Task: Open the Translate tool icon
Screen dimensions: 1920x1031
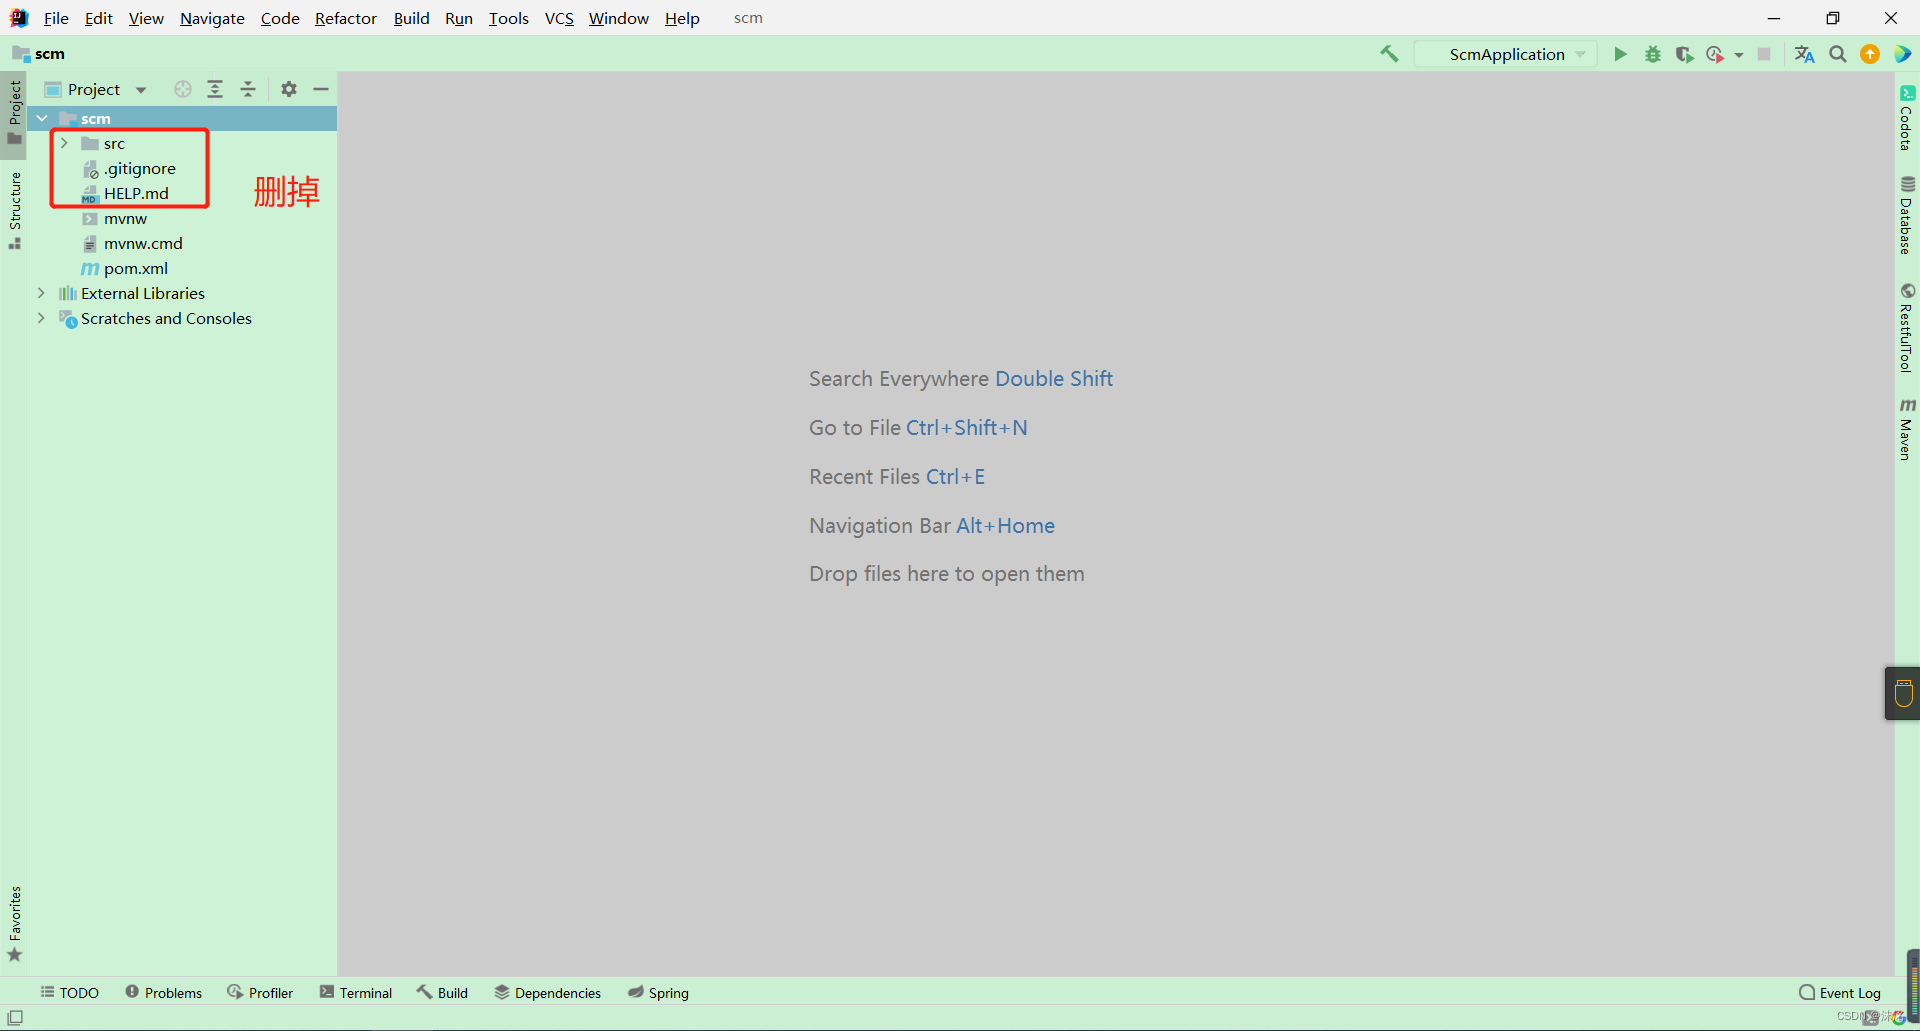Action: (x=1804, y=54)
